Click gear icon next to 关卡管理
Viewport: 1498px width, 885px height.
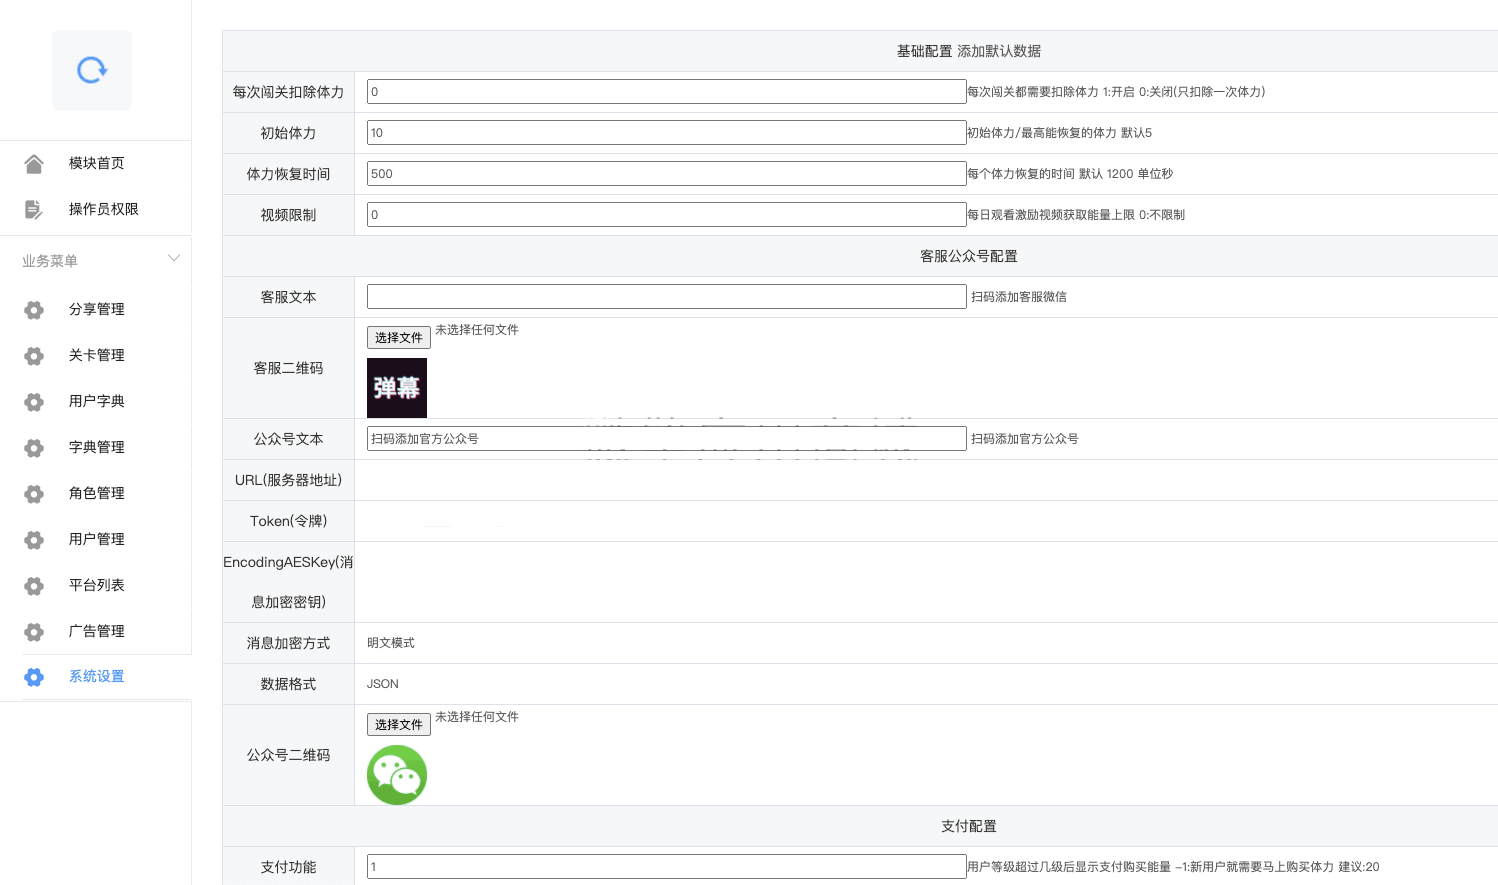[x=34, y=356]
